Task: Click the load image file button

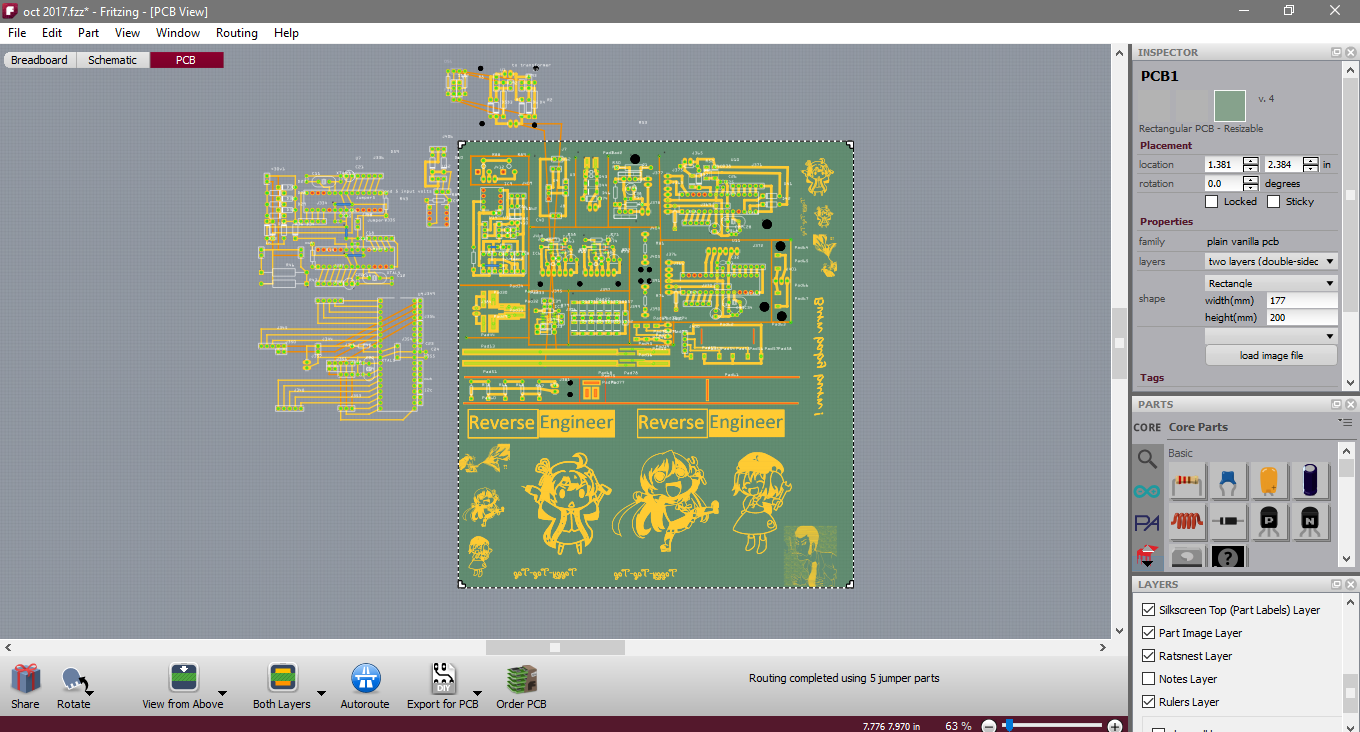Action: pyautogui.click(x=1271, y=356)
